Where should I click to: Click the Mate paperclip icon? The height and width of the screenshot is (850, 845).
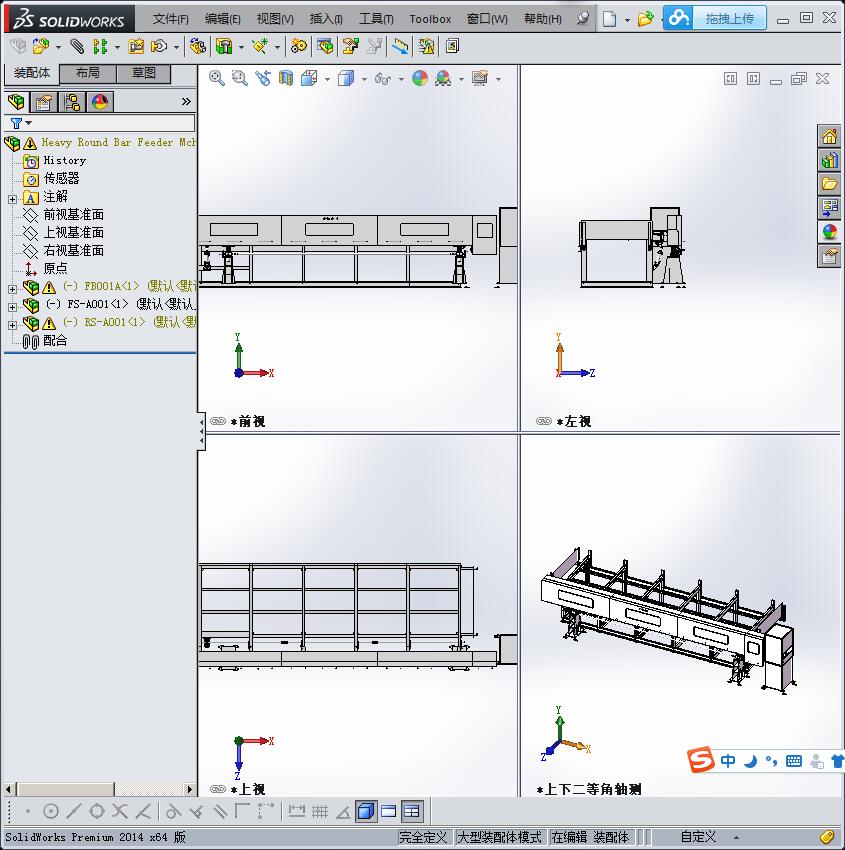click(x=78, y=47)
